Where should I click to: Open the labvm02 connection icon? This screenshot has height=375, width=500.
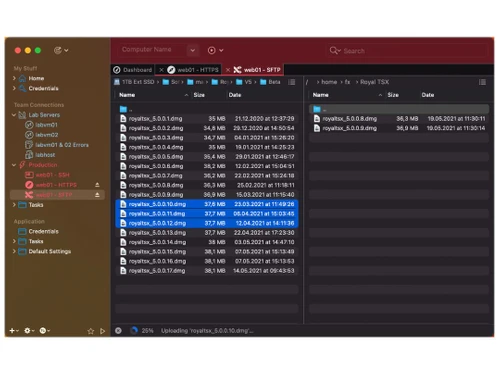tap(29, 135)
